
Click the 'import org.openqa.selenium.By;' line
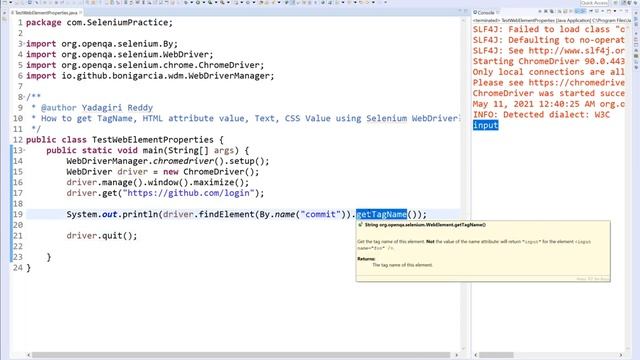click(x=102, y=44)
